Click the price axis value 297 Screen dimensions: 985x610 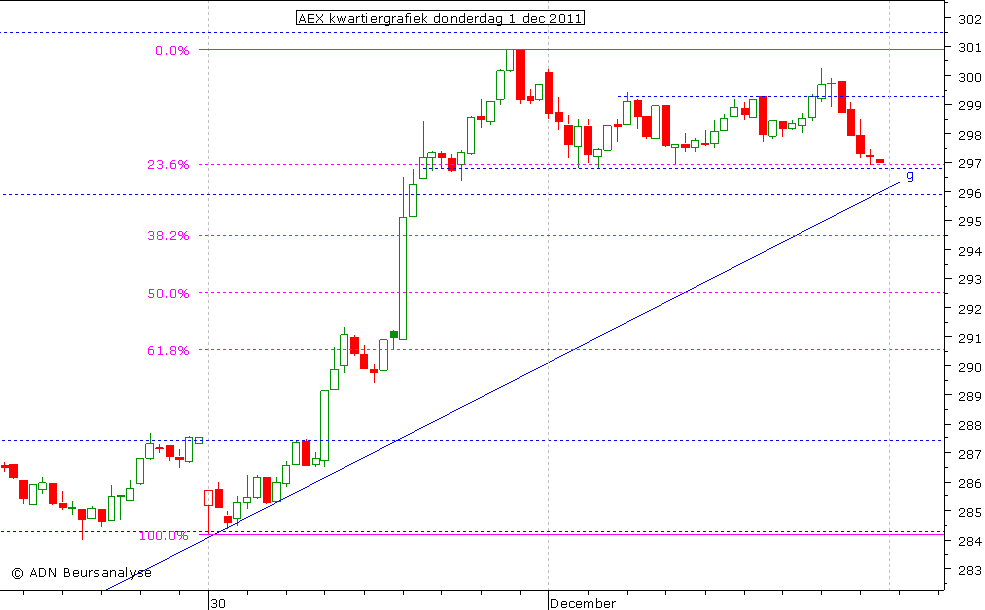point(970,164)
